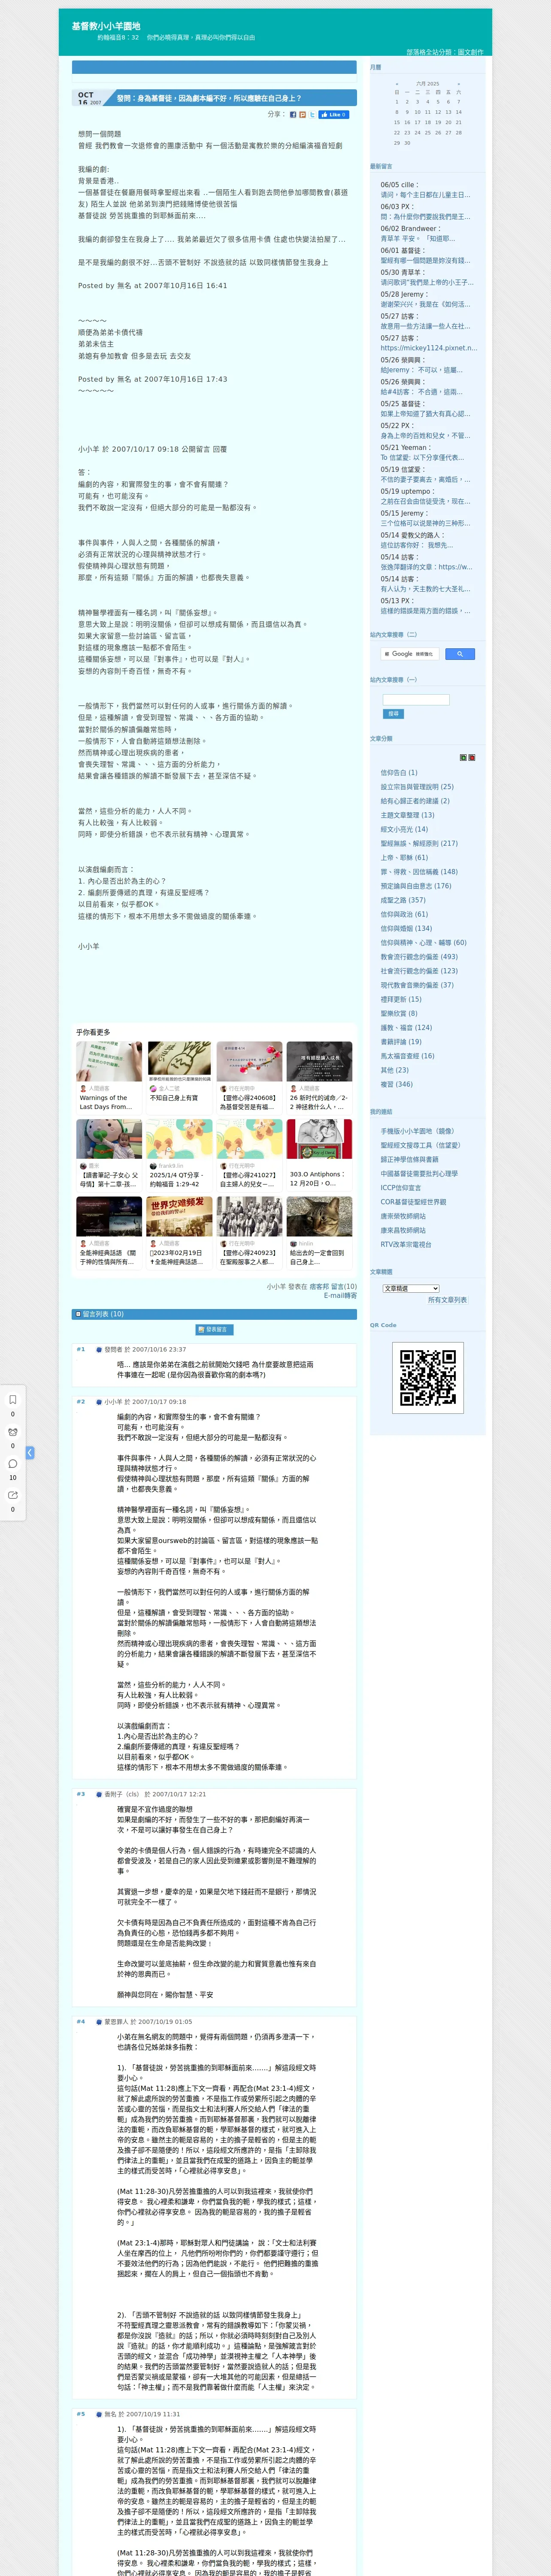Click the 搜尋 search button
Viewport: 551px width, 2576px height.
393,714
